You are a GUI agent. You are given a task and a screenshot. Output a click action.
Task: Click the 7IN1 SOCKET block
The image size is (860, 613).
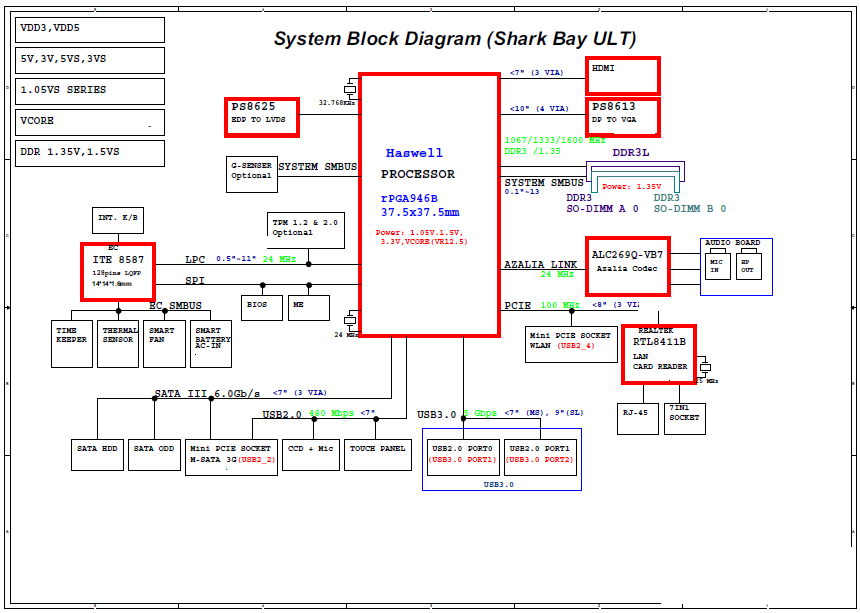pos(685,419)
